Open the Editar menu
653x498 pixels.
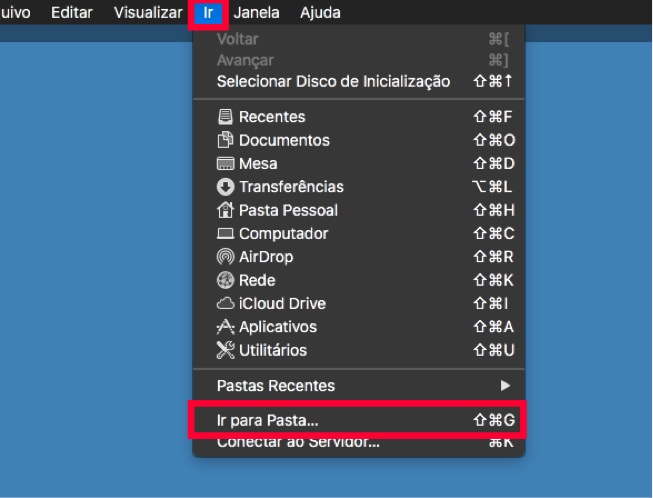(72, 13)
